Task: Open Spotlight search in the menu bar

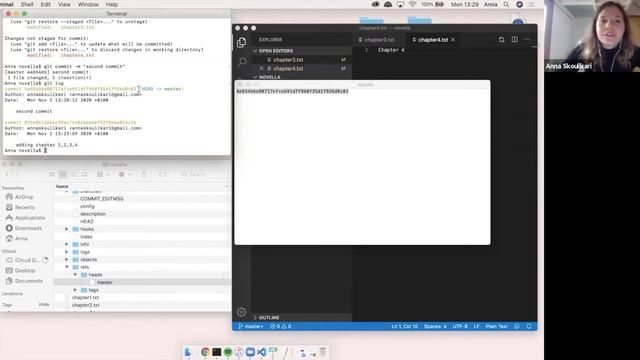Action: coord(506,4)
